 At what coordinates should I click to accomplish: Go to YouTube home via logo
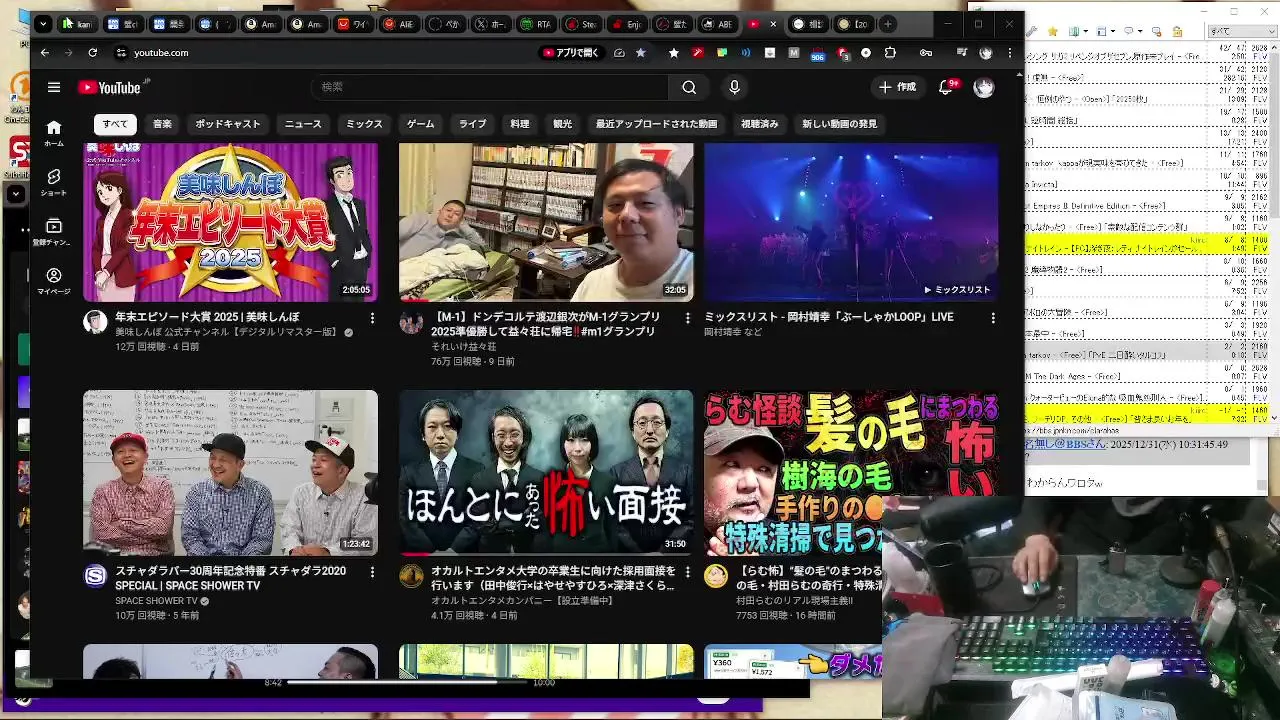coord(110,87)
